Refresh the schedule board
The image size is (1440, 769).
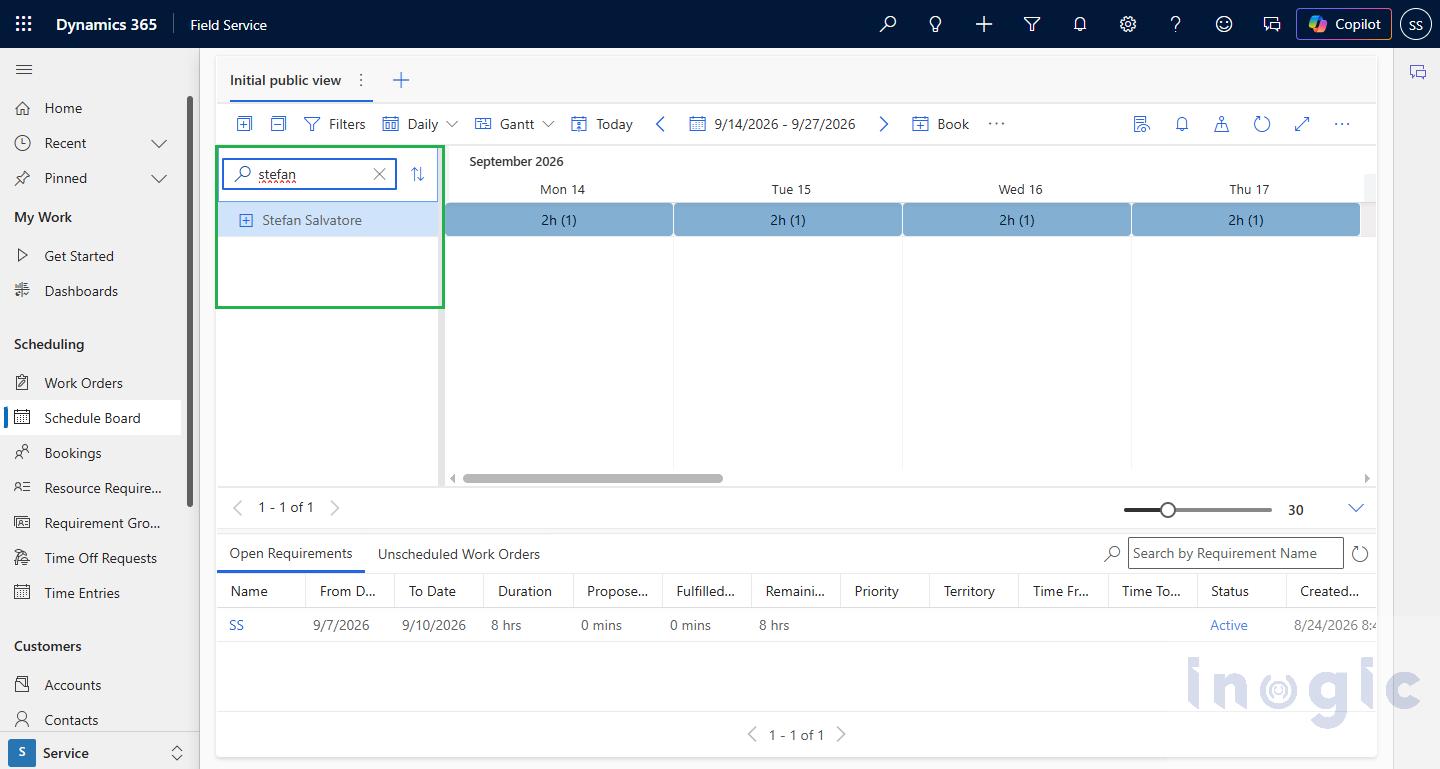coord(1262,124)
